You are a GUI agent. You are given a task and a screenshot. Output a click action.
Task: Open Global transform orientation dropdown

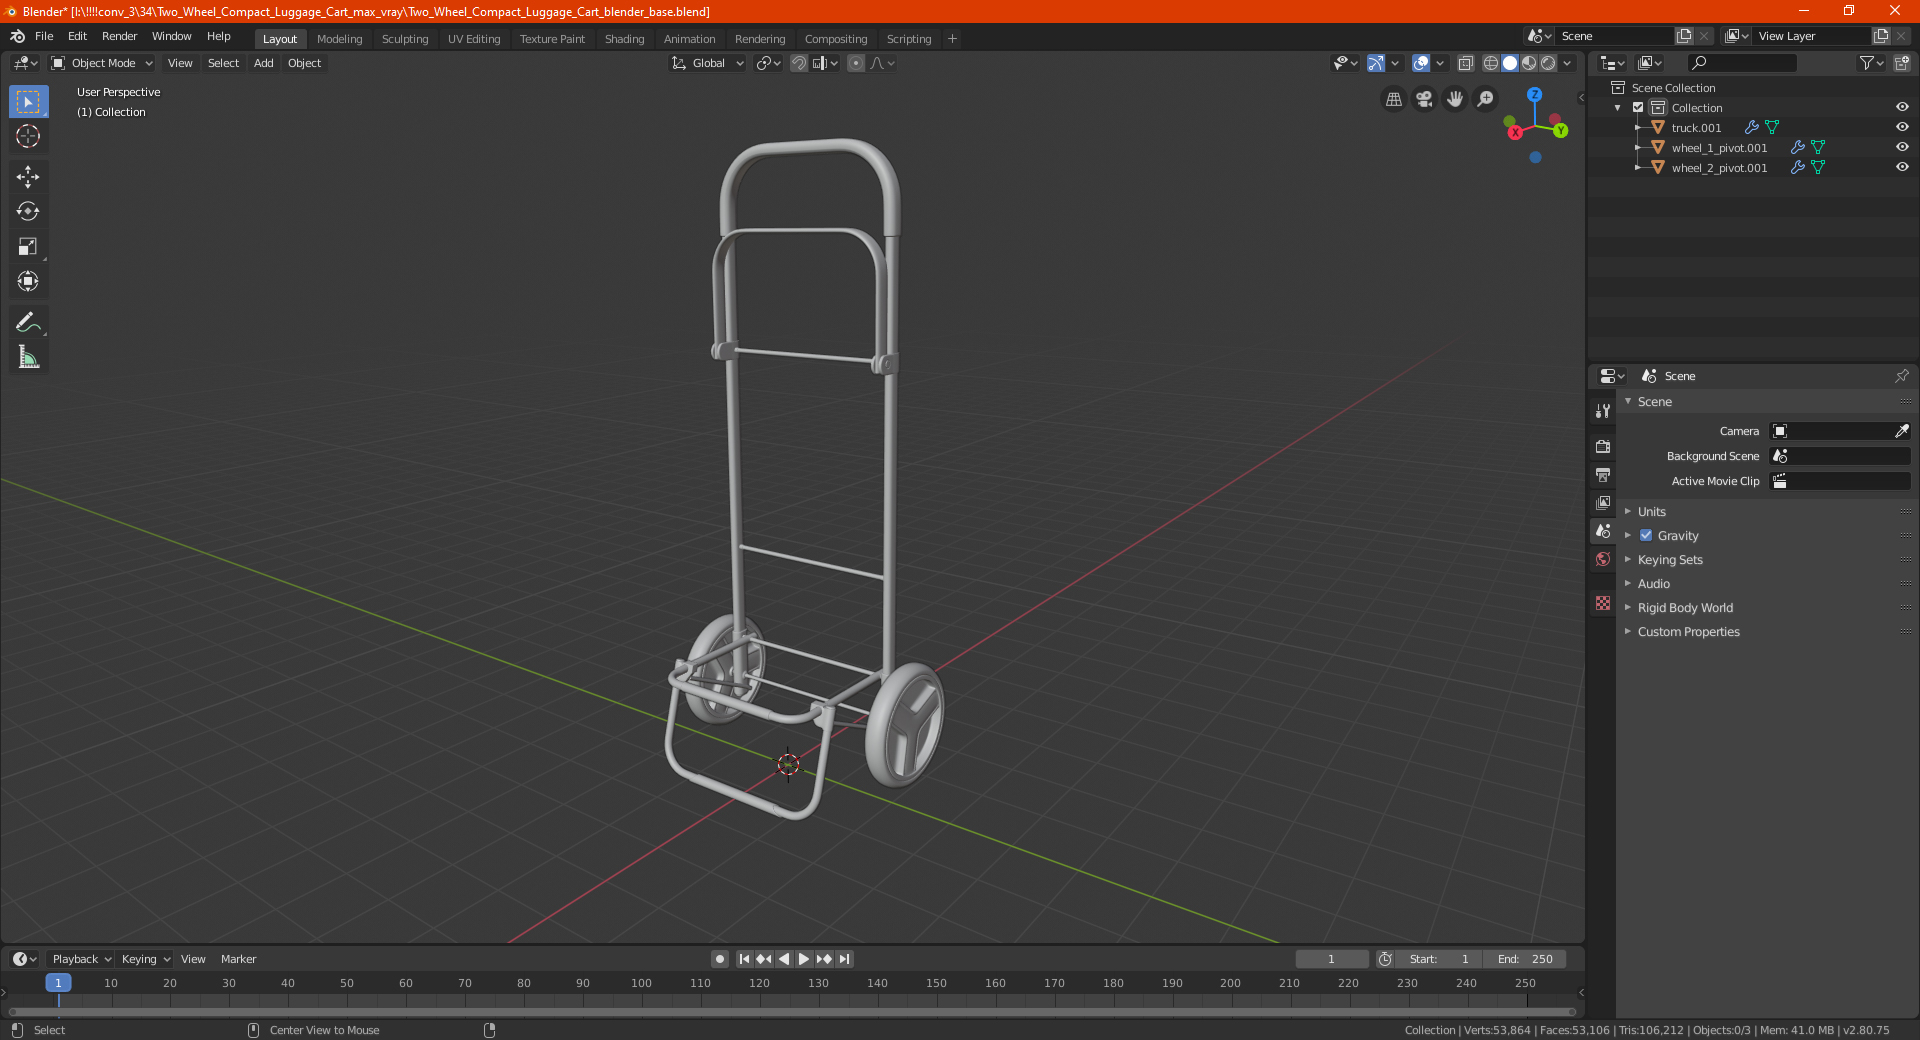(708, 63)
